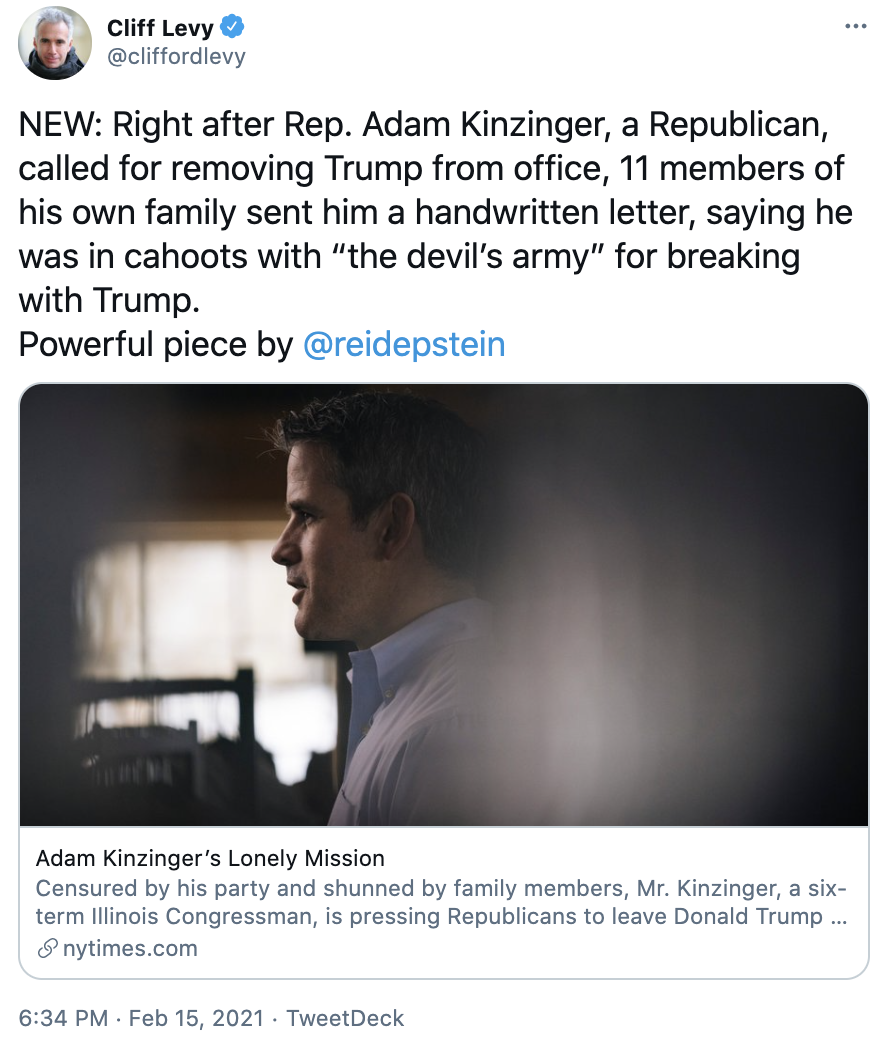Click the chain link icon beside nytimes.com
Viewport: 878px width, 1046px height.
pyautogui.click(x=47, y=949)
